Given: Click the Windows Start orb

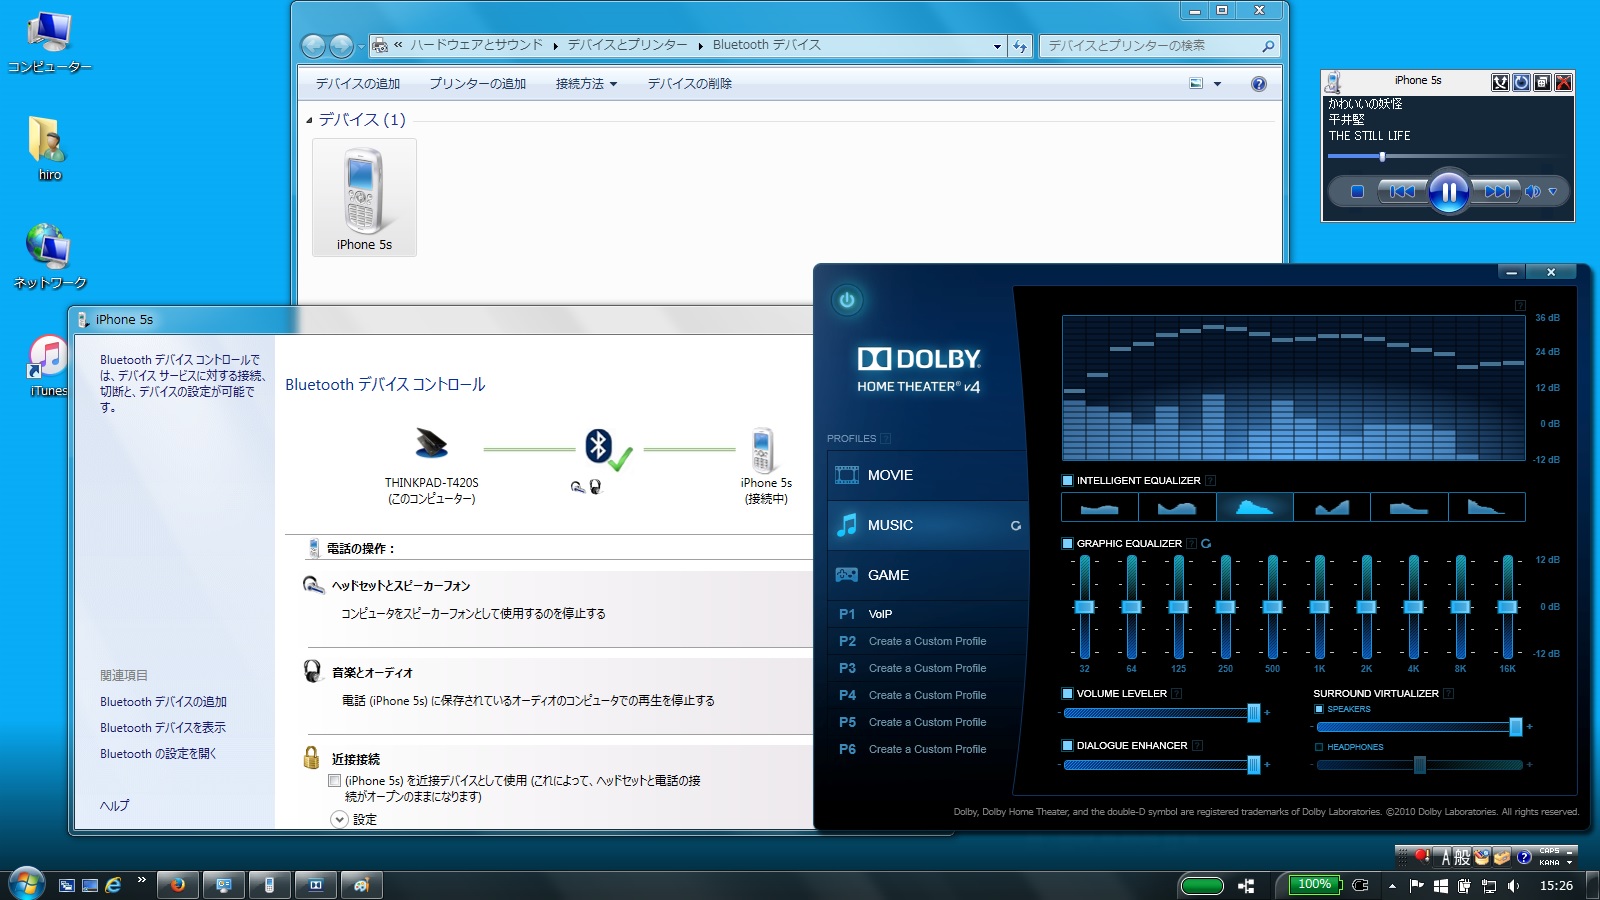Looking at the screenshot, I should tap(26, 884).
